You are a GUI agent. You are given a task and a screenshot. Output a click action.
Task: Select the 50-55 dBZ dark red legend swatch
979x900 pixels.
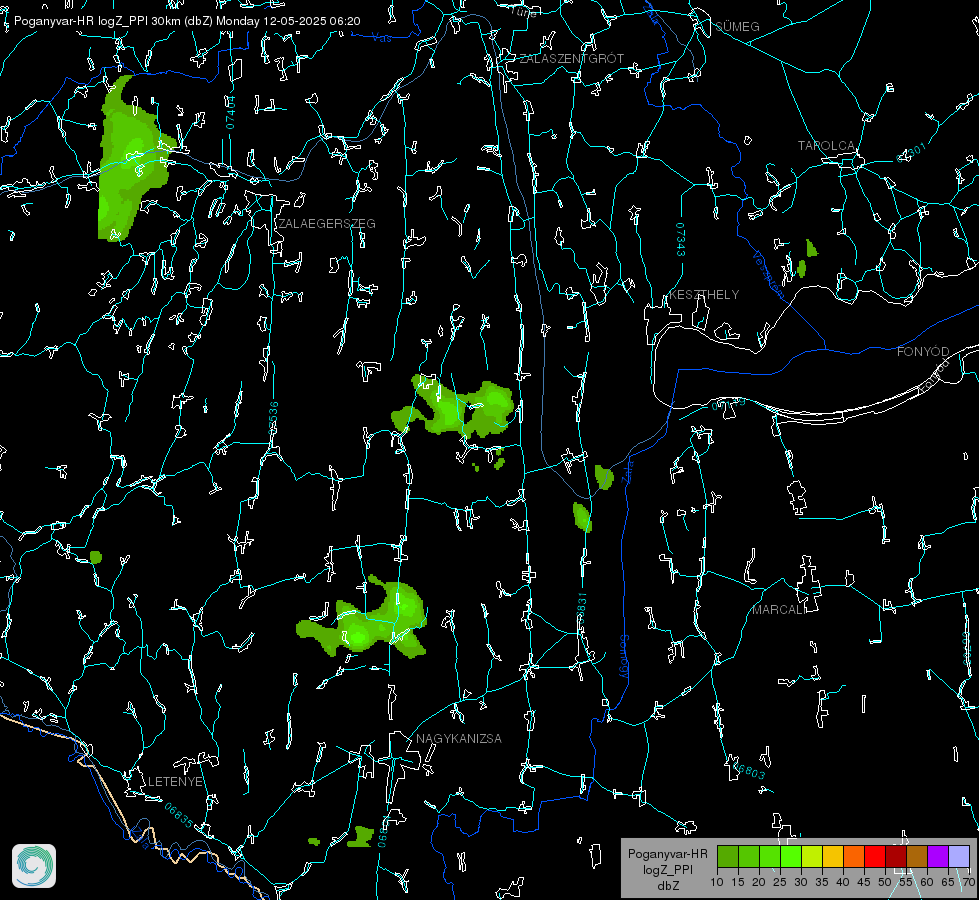pos(896,857)
